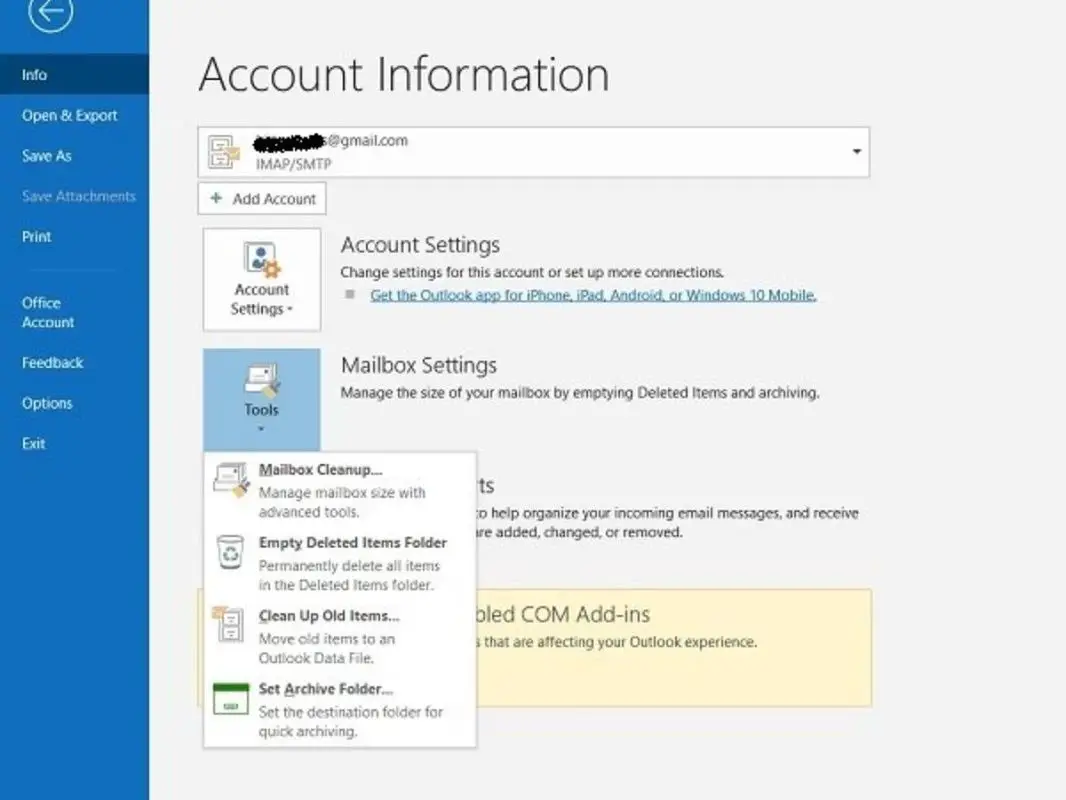Screen dimensions: 1066x800
Task: Expand the Account Settings menu arrow
Action: (x=291, y=310)
